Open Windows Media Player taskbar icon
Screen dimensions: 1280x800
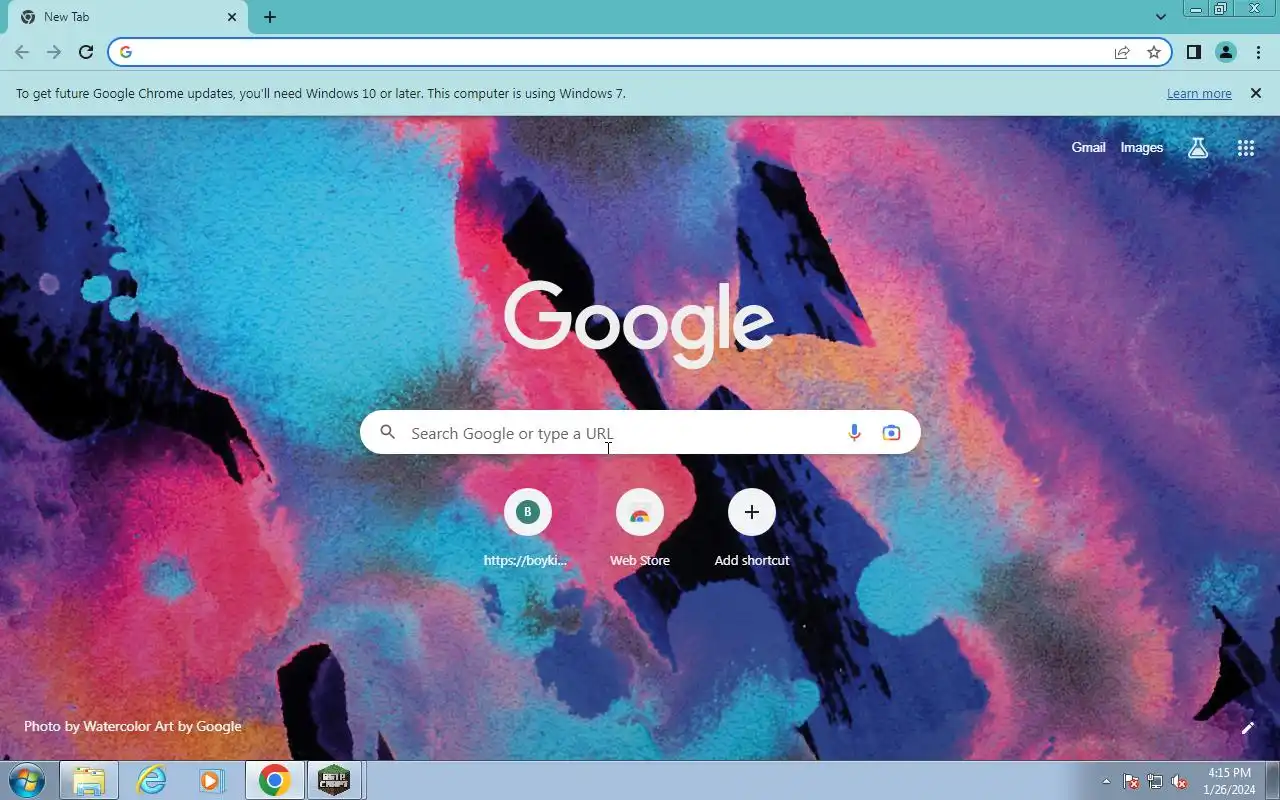point(211,780)
